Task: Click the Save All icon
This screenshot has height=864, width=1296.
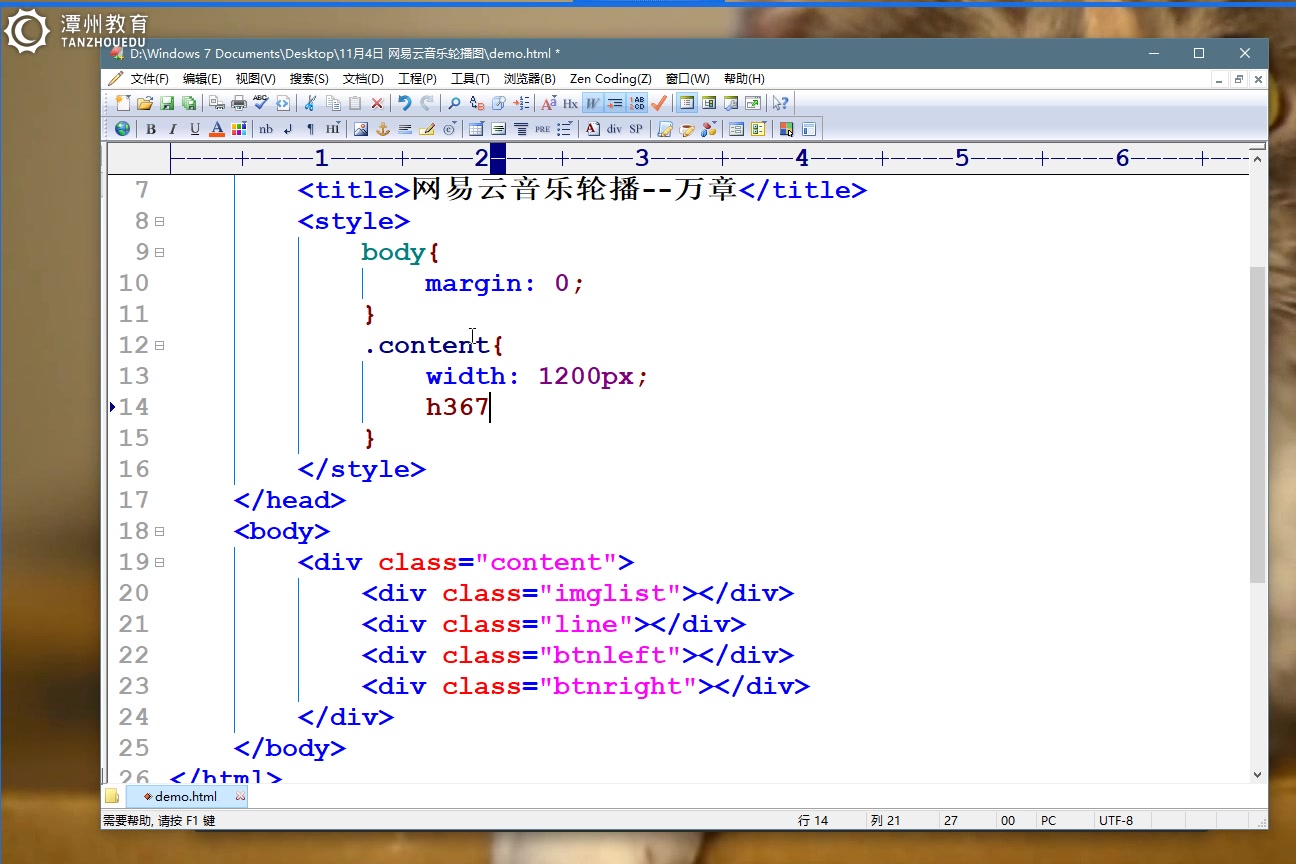Action: coord(189,103)
